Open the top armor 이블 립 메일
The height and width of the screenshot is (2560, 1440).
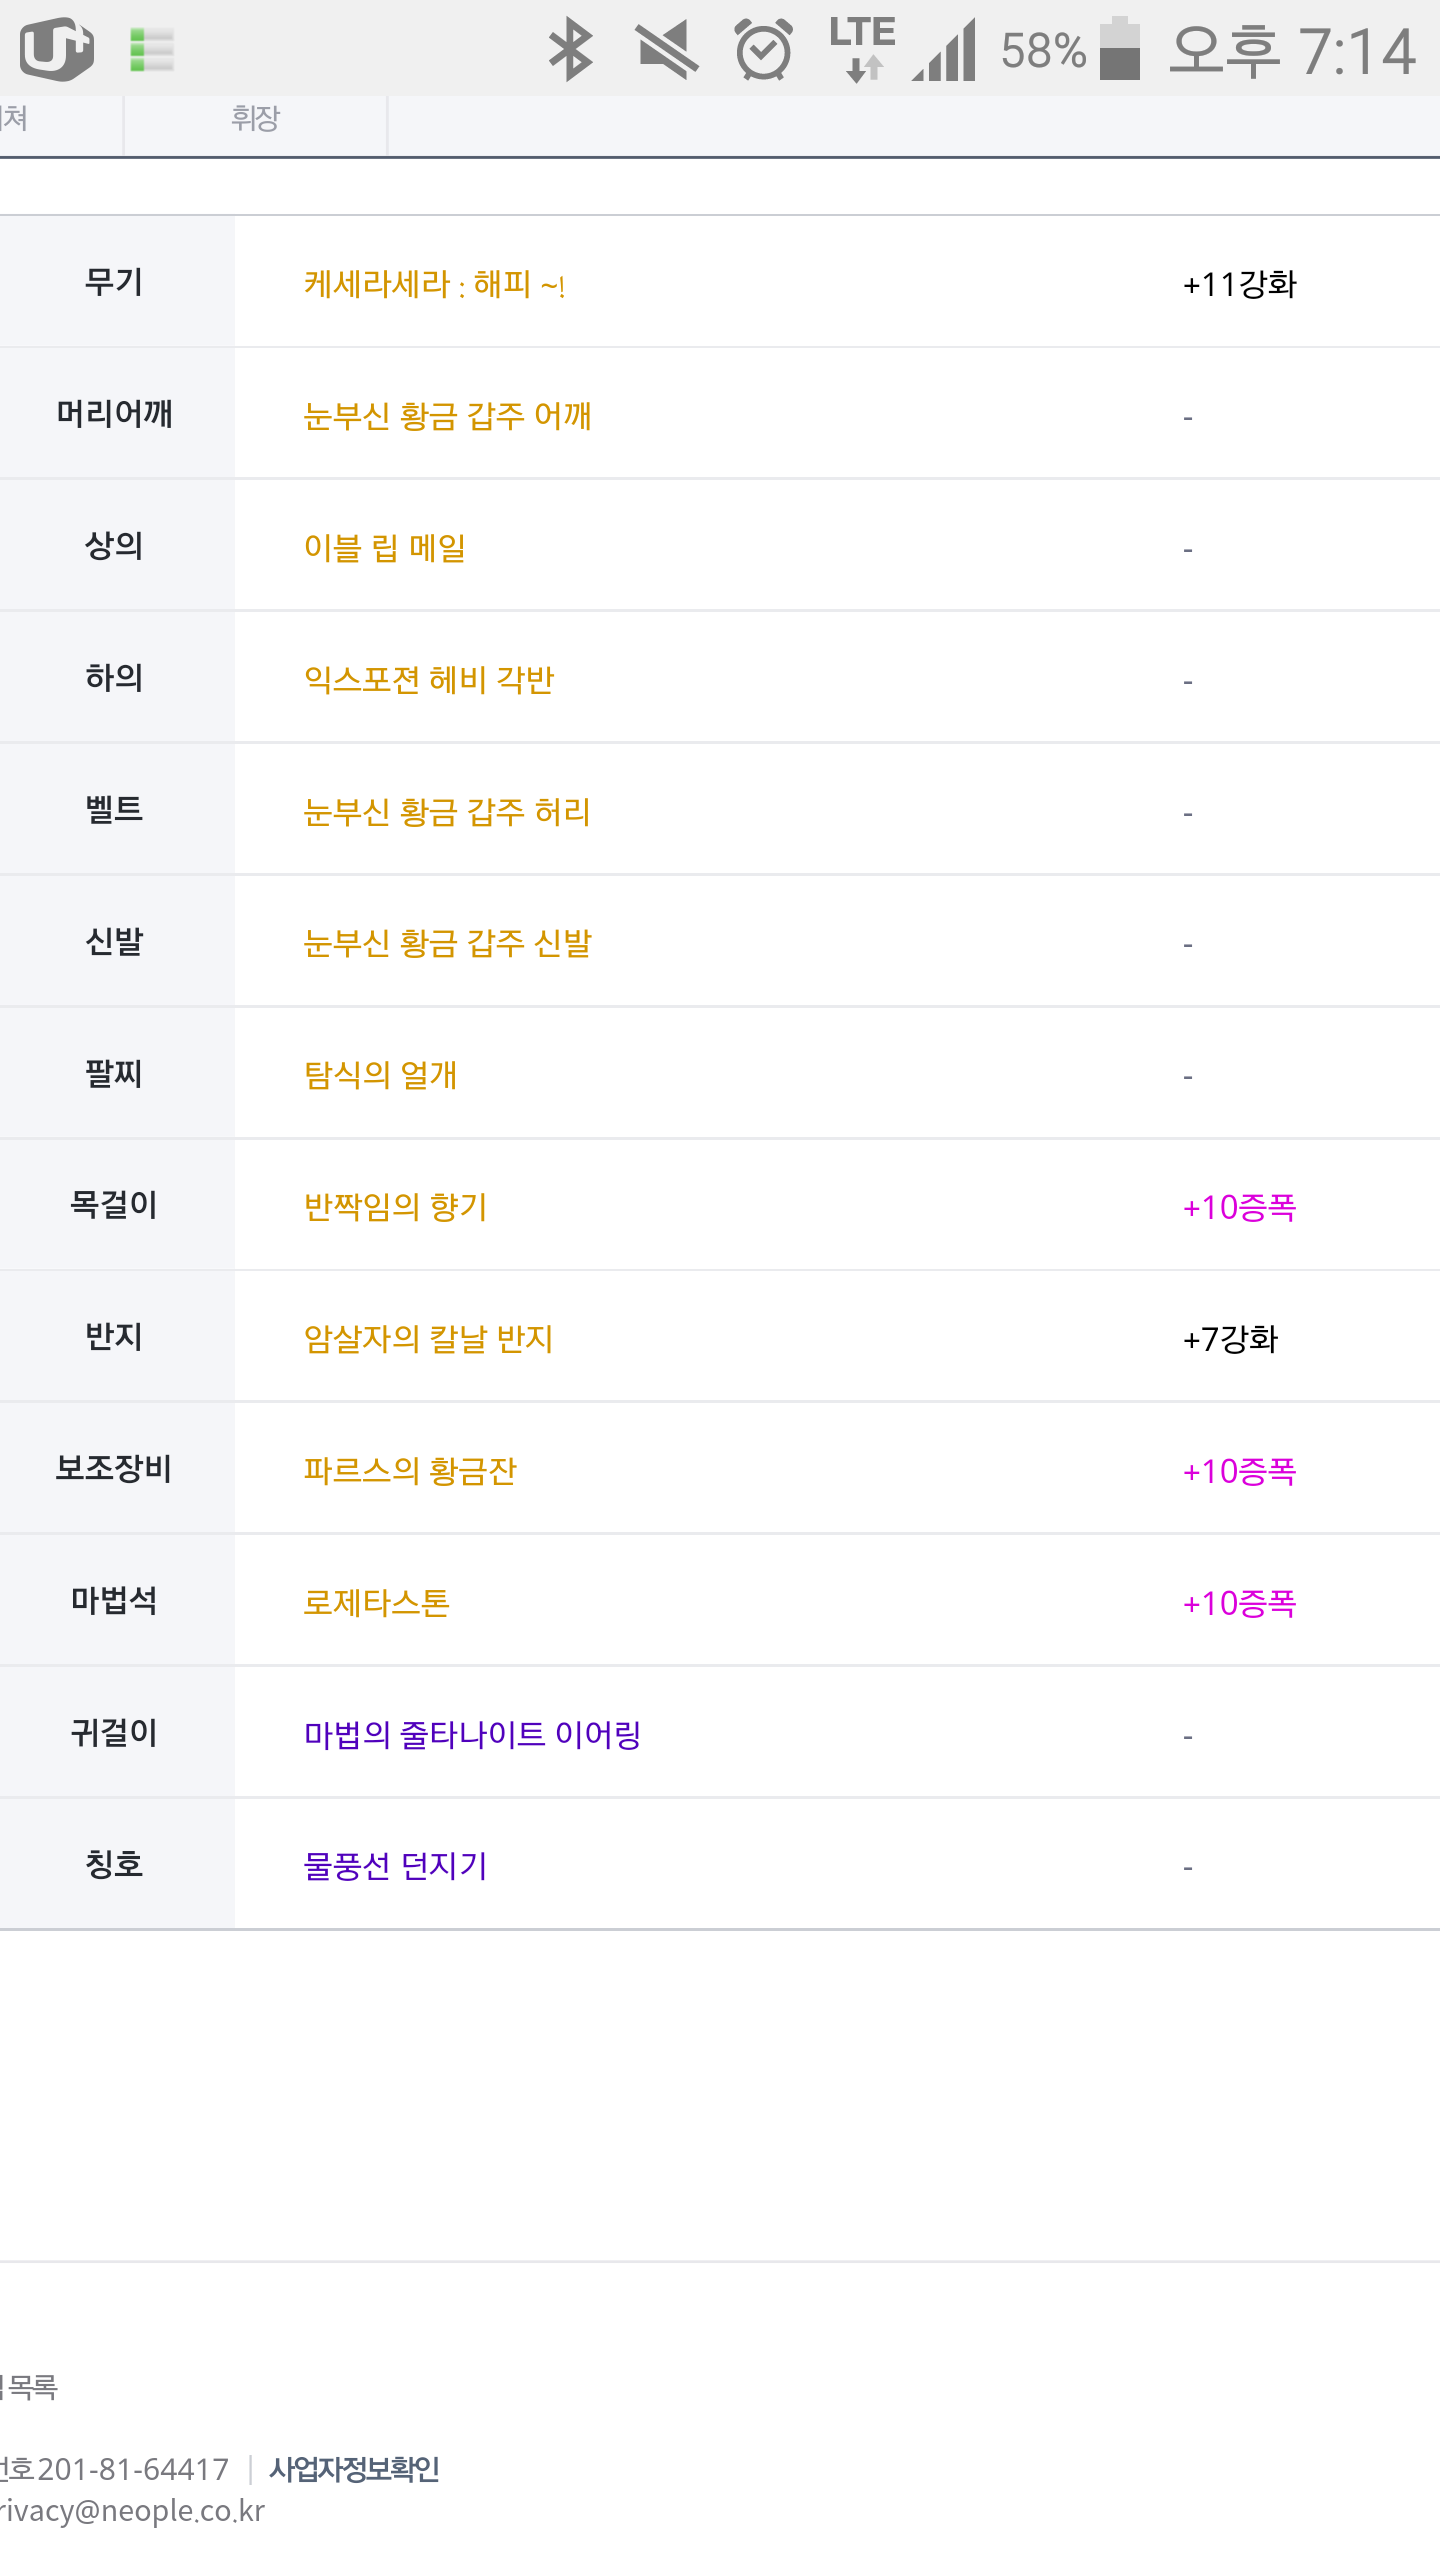(x=385, y=548)
